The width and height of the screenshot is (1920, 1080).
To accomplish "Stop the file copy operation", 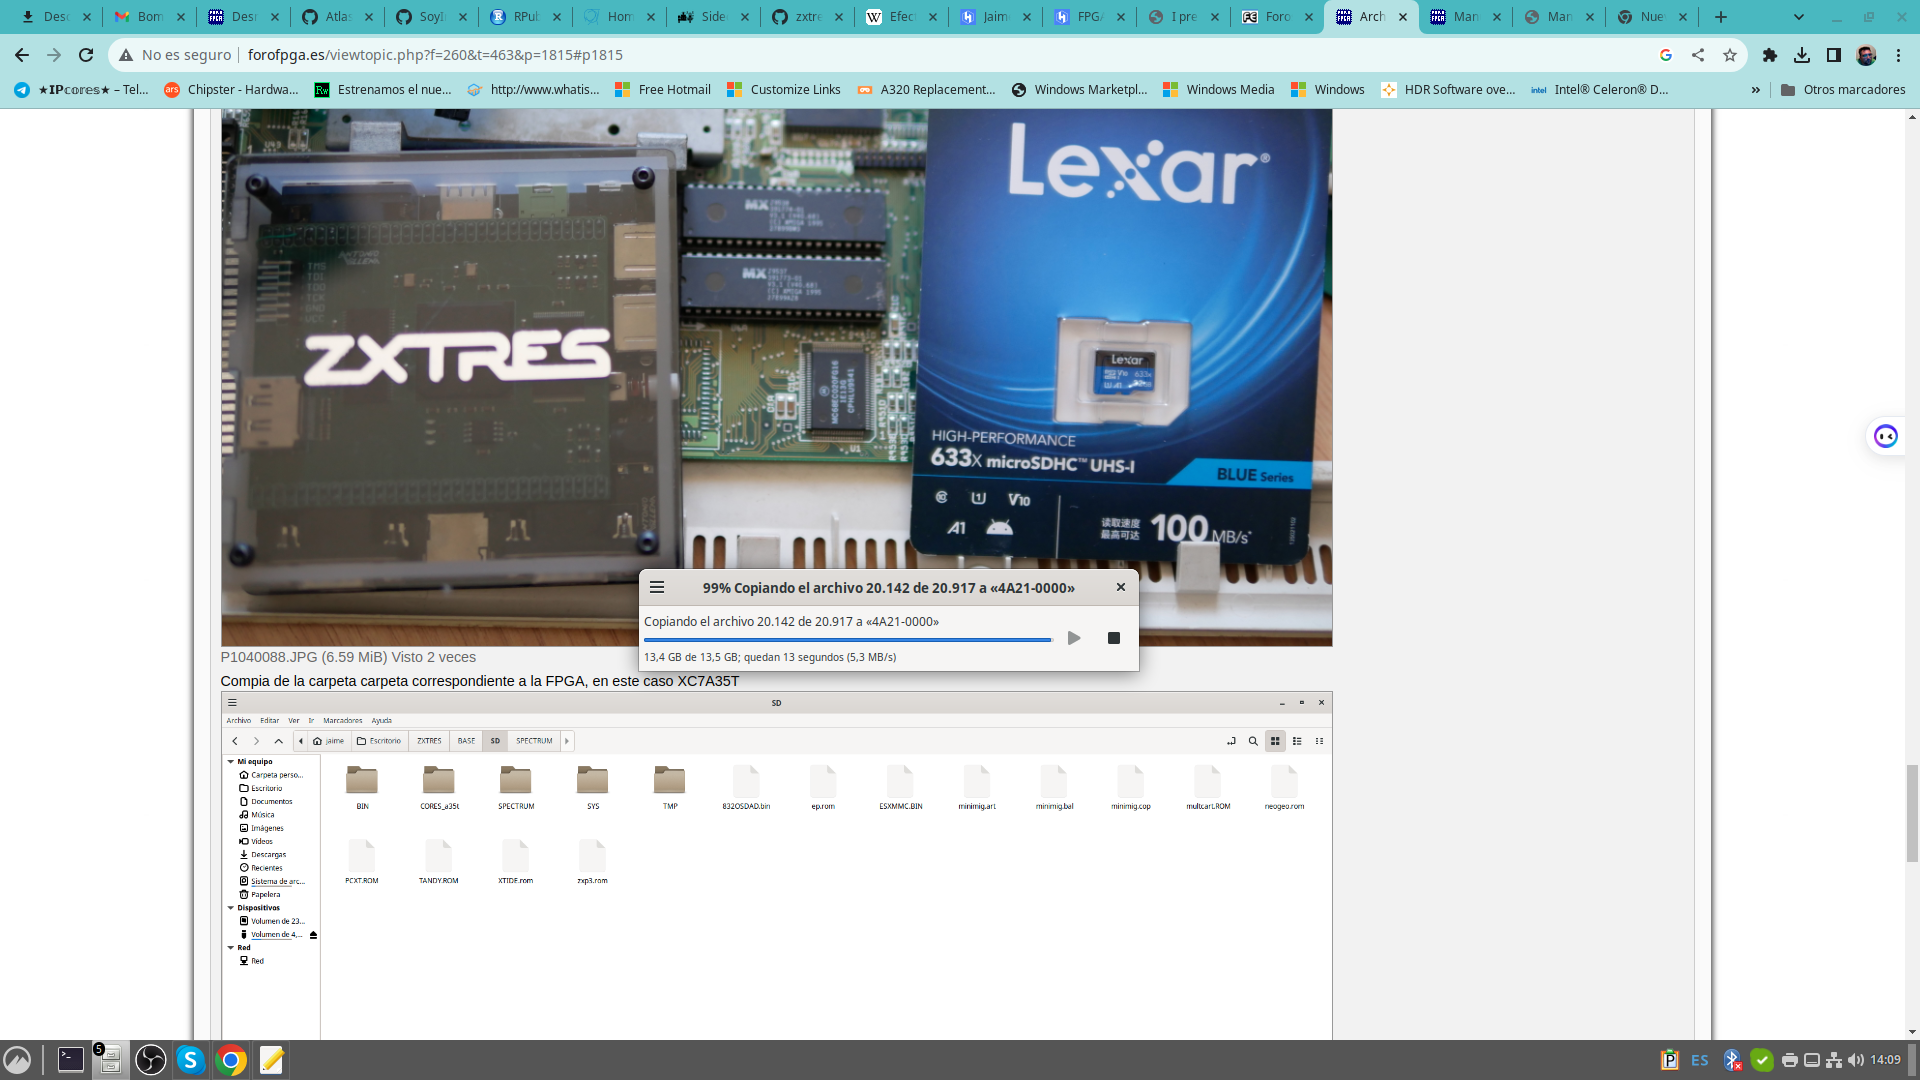I will point(1113,638).
